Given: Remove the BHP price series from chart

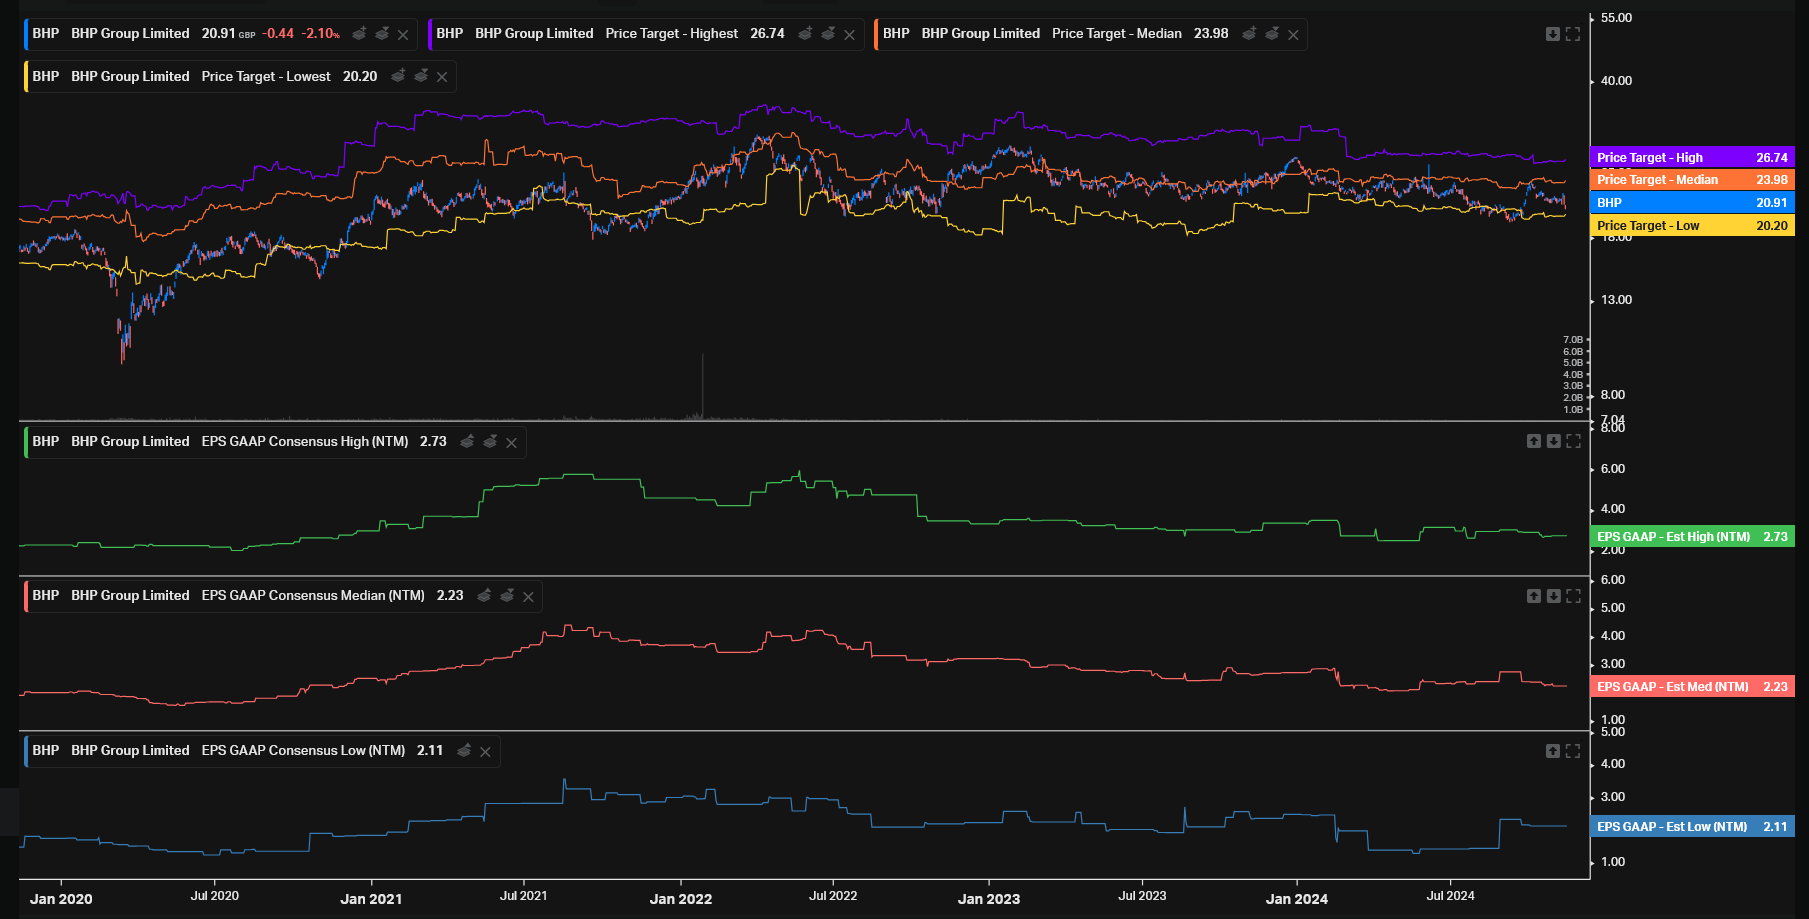Looking at the screenshot, I should point(403,35).
